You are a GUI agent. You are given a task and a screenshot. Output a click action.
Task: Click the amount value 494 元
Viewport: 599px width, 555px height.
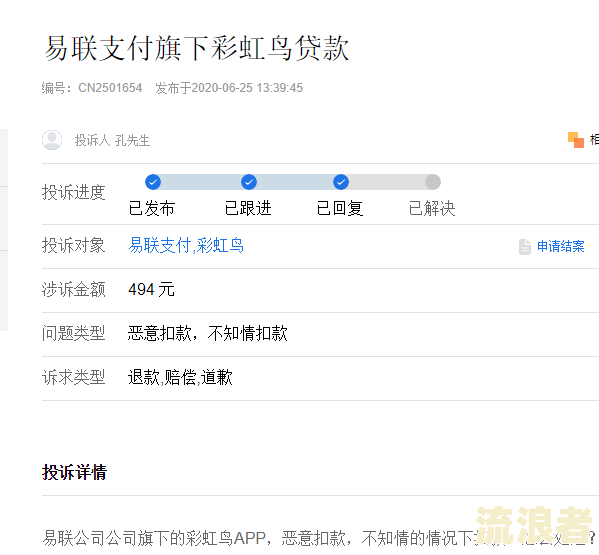[151, 289]
